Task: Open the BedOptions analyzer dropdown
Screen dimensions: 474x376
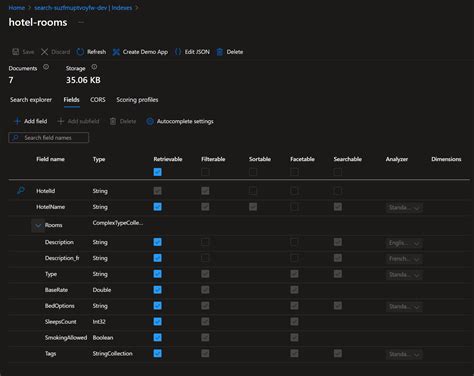Action: pyautogui.click(x=404, y=307)
